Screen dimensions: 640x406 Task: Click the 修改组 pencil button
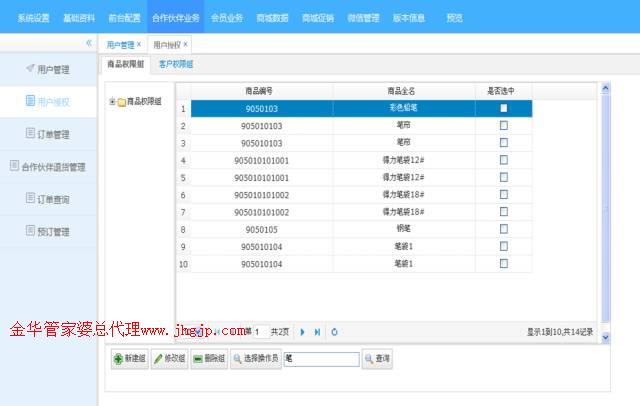click(169, 359)
